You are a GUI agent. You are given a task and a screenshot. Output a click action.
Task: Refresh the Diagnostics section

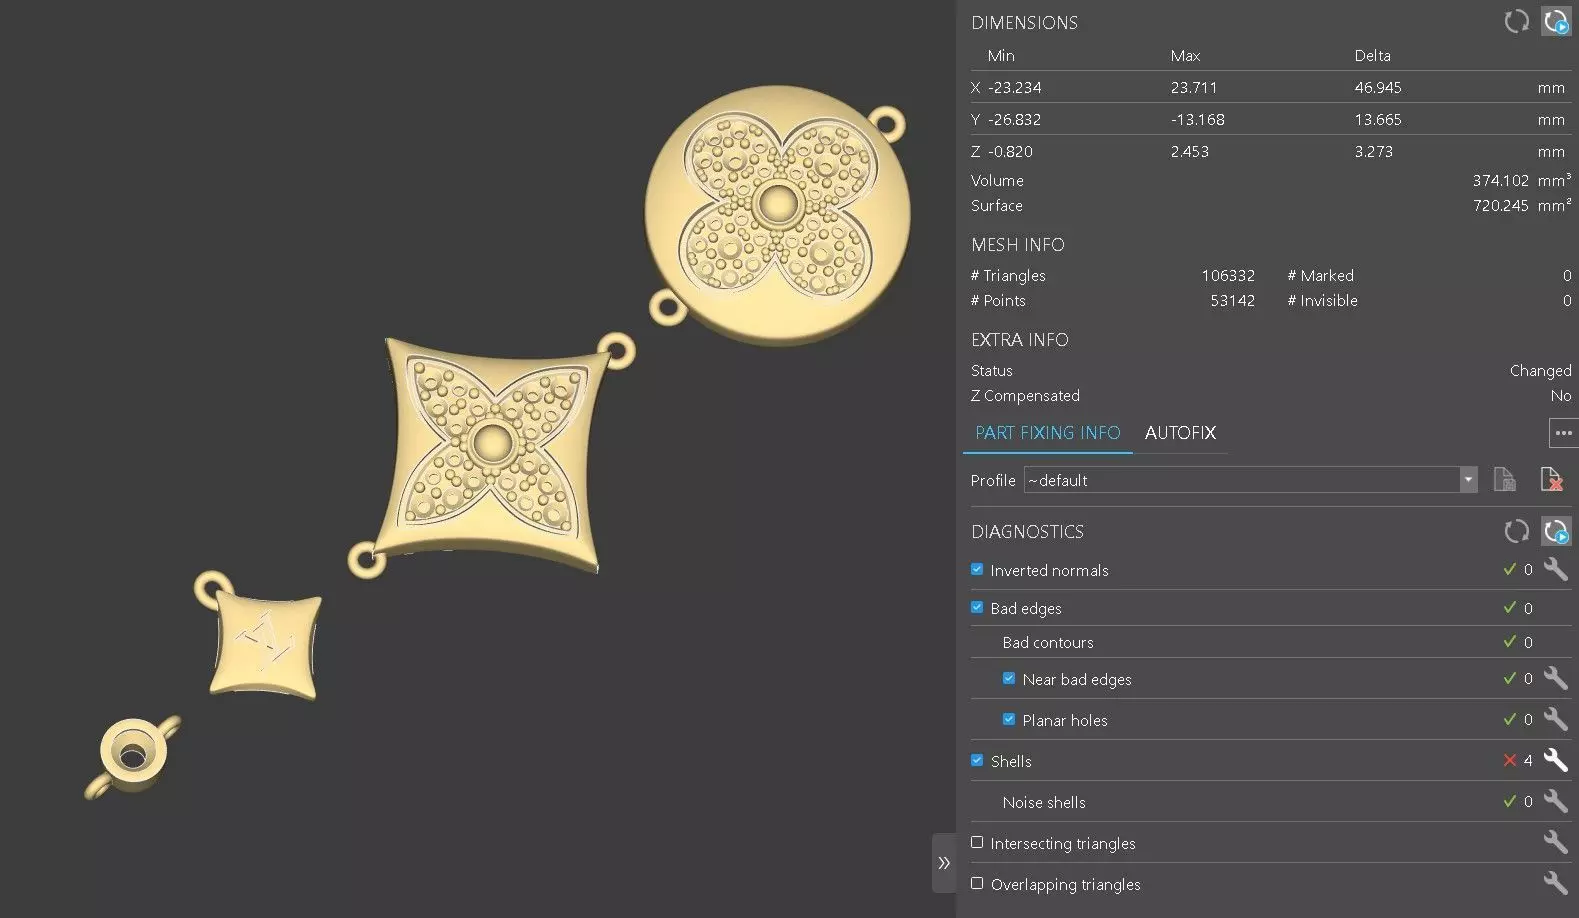[x=1516, y=531]
